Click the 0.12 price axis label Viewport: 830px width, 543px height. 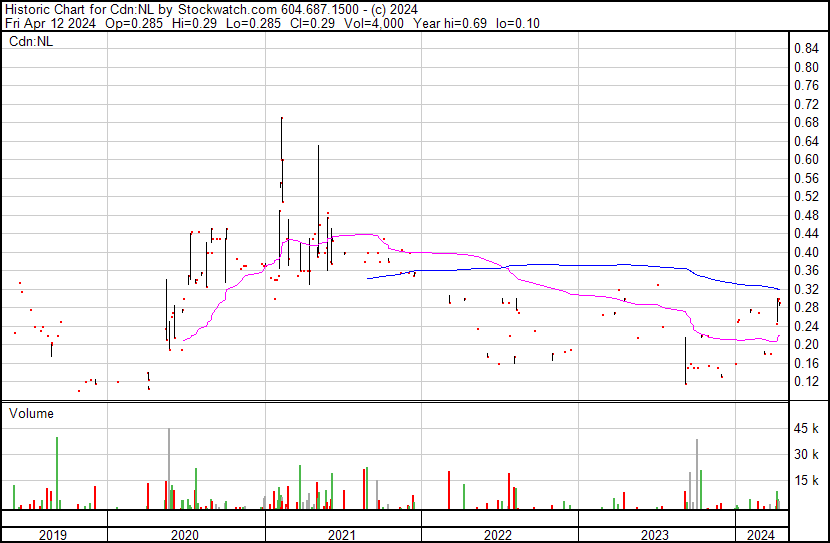point(806,382)
